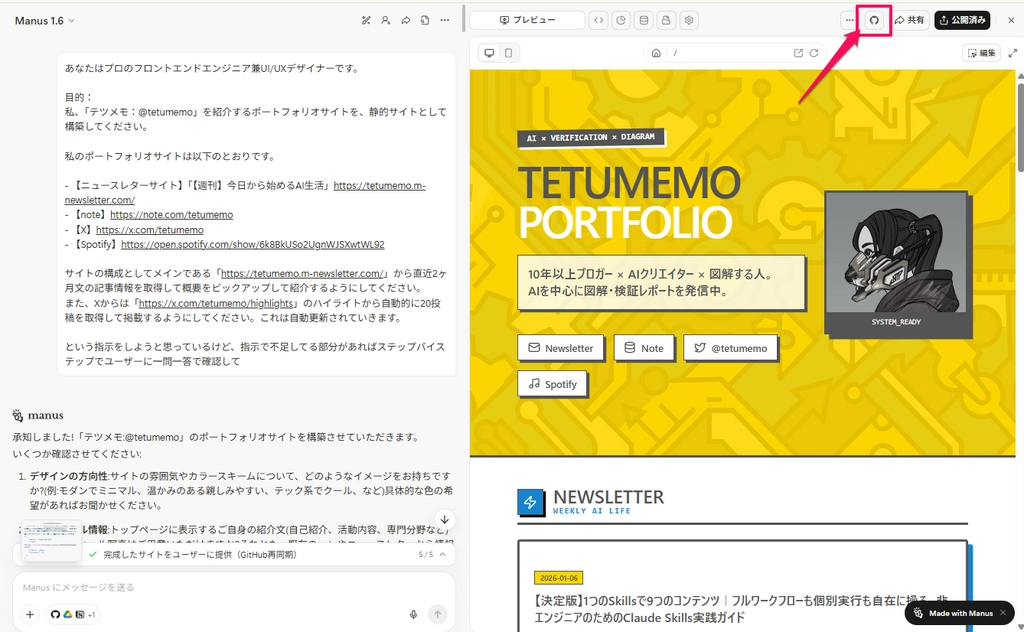Click the share arrow icon in chat header
The width and height of the screenshot is (1024, 632).
click(x=406, y=20)
